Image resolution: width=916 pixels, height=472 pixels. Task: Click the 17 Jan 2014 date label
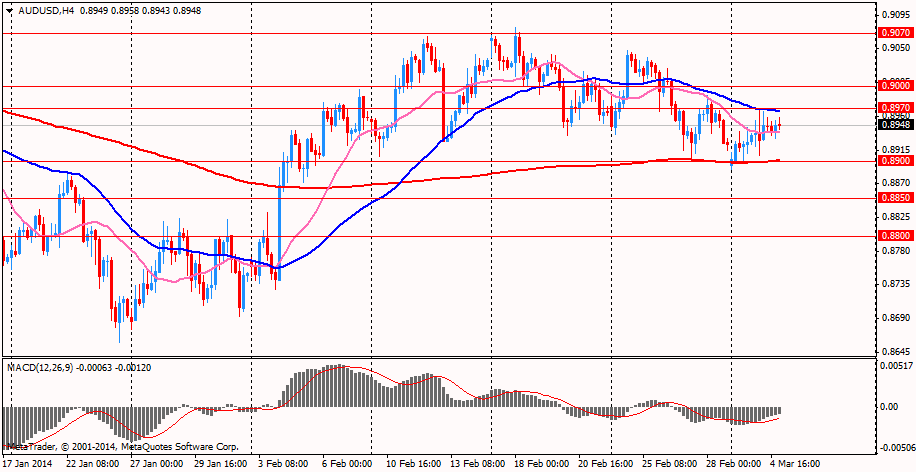coord(27,463)
